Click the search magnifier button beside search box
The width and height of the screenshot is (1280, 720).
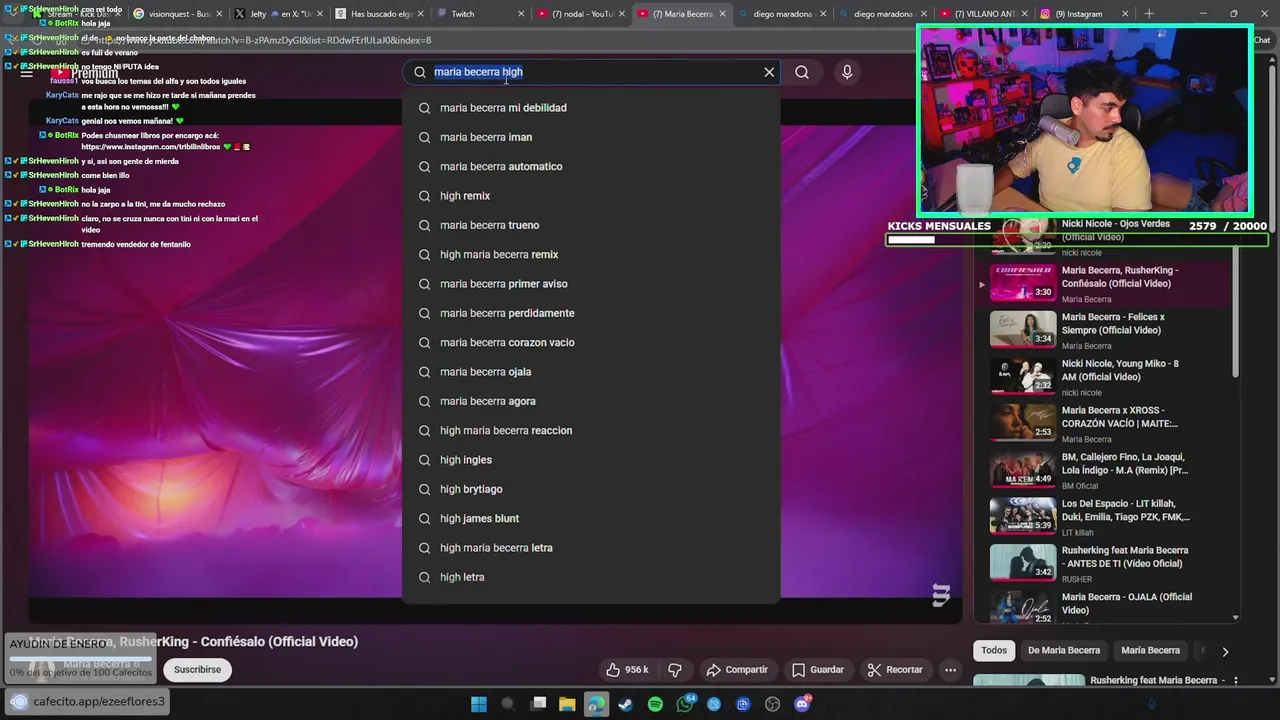(802, 72)
